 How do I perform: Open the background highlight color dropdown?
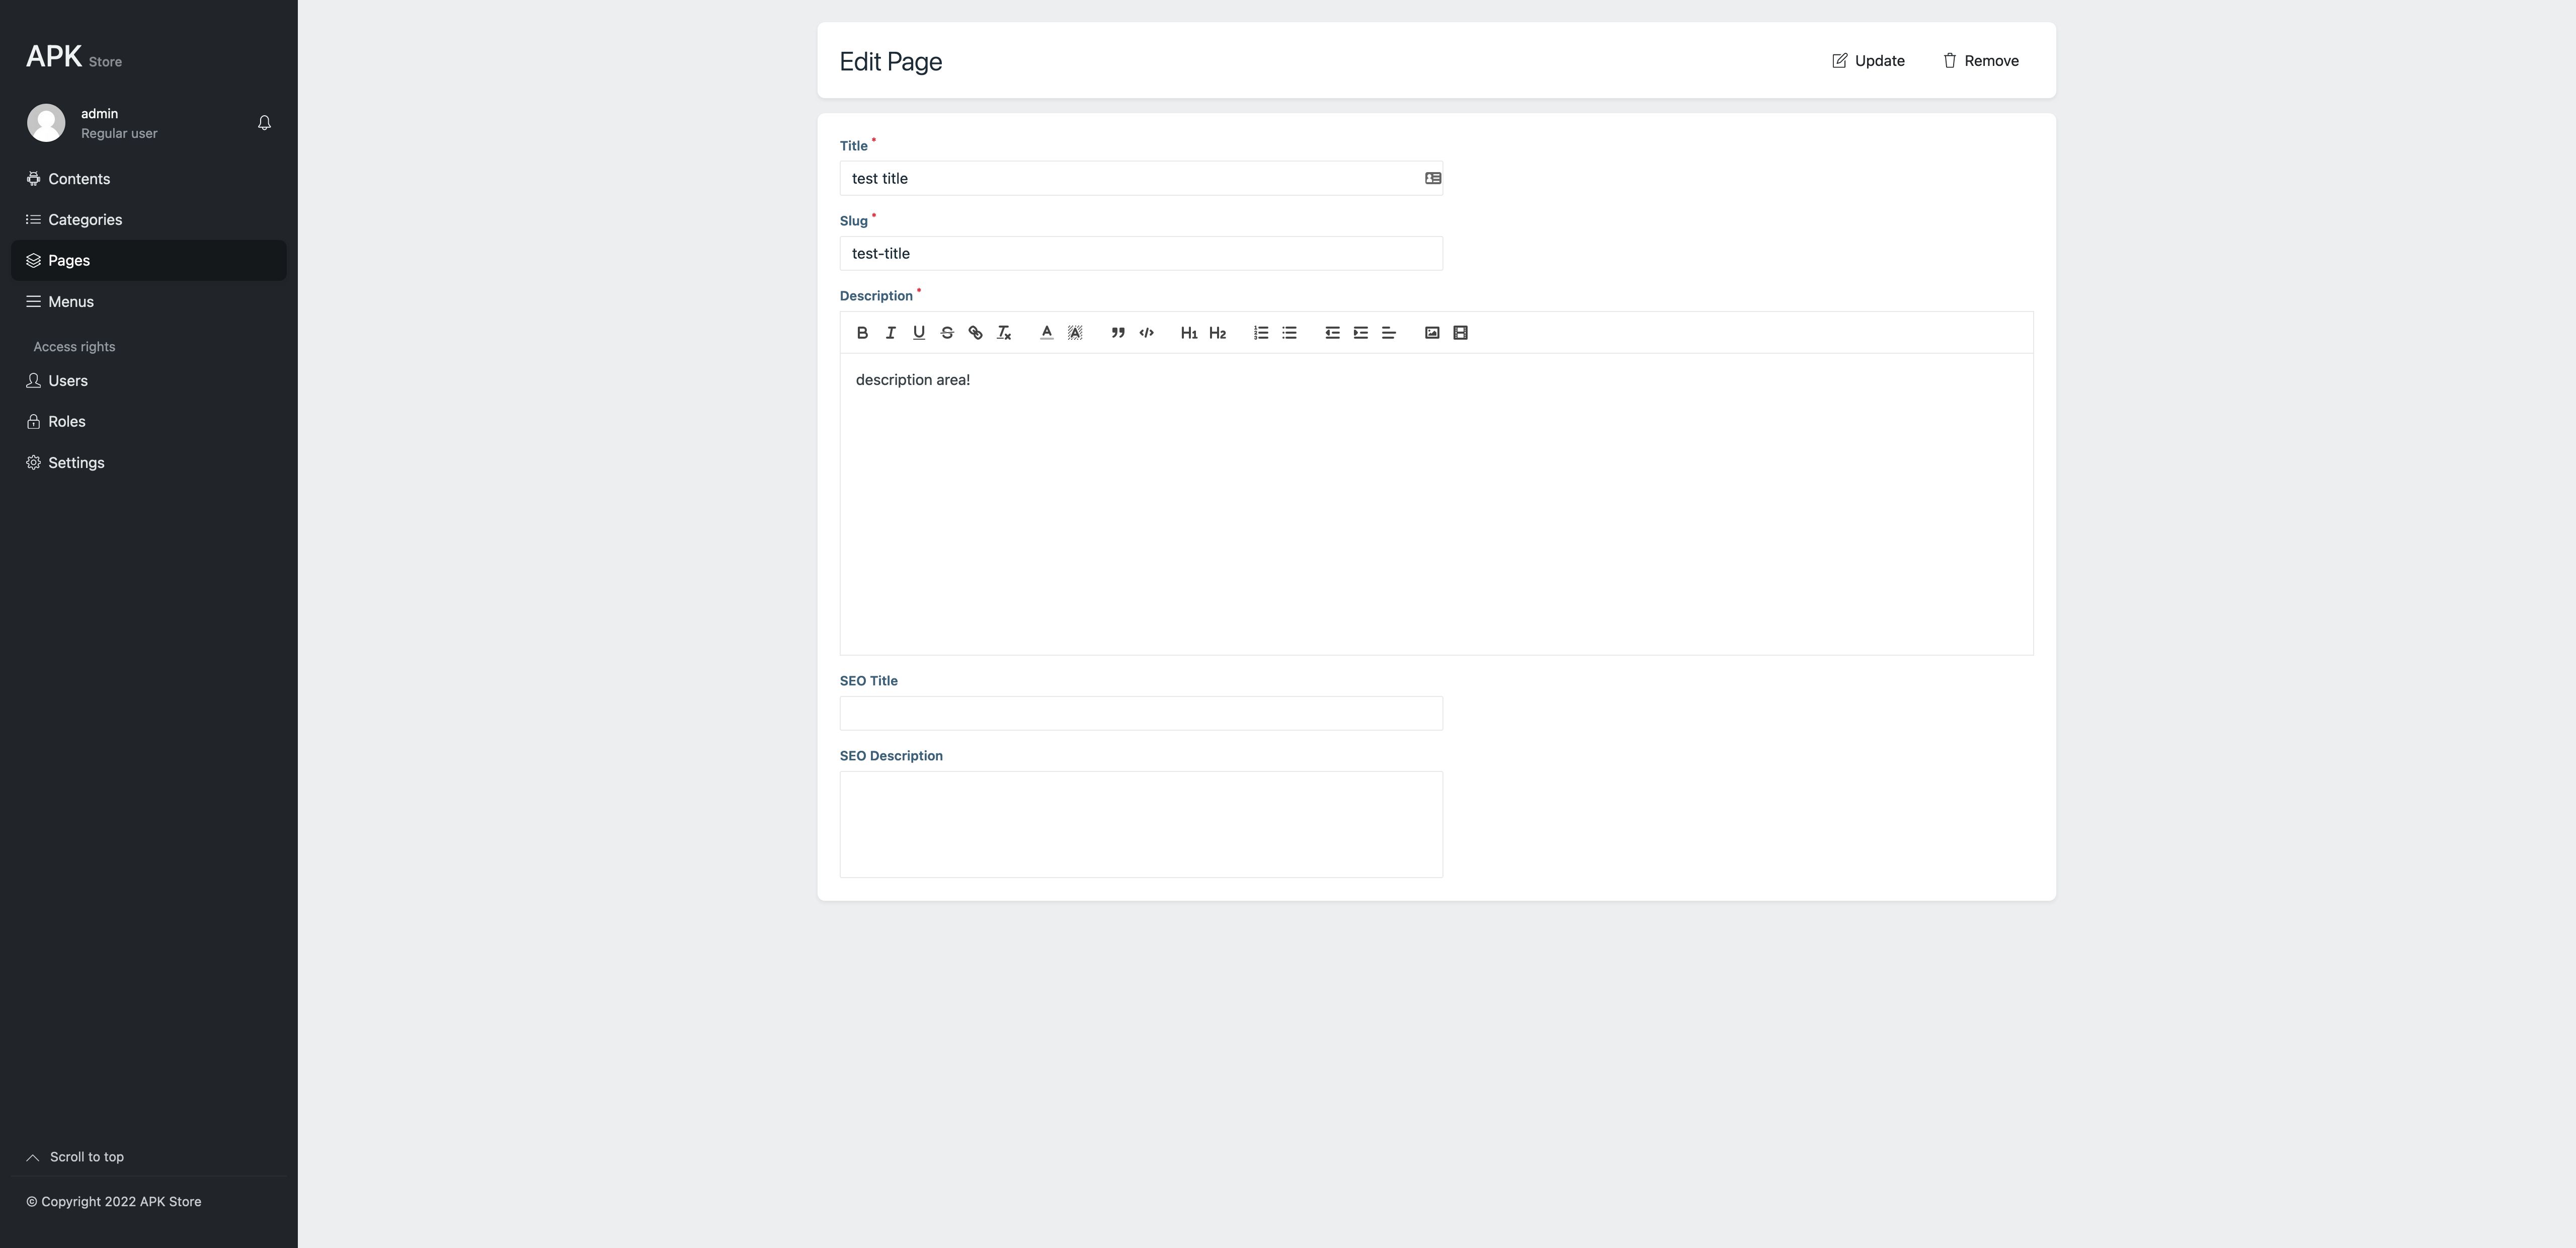[x=1075, y=333]
